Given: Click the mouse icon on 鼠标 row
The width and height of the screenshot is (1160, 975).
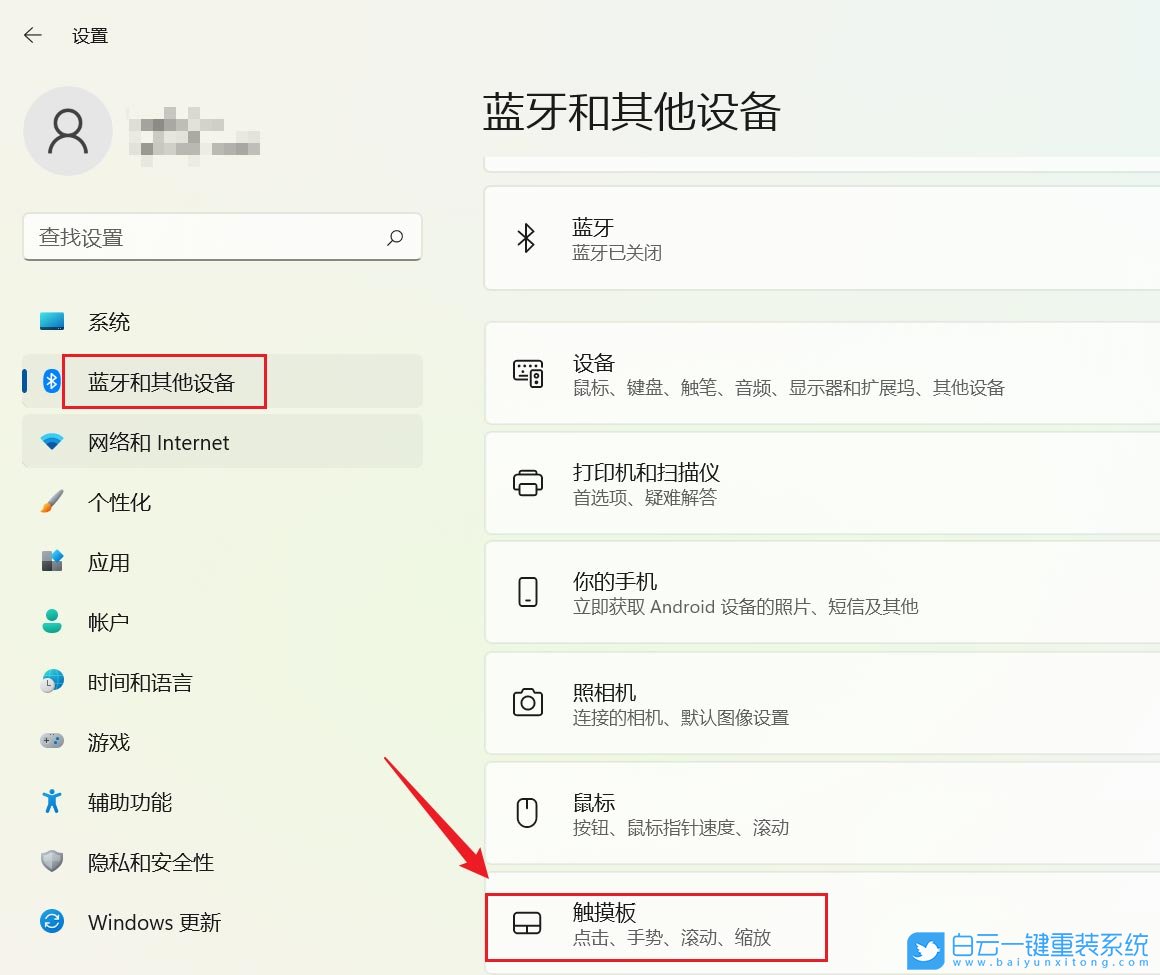Looking at the screenshot, I should (528, 812).
